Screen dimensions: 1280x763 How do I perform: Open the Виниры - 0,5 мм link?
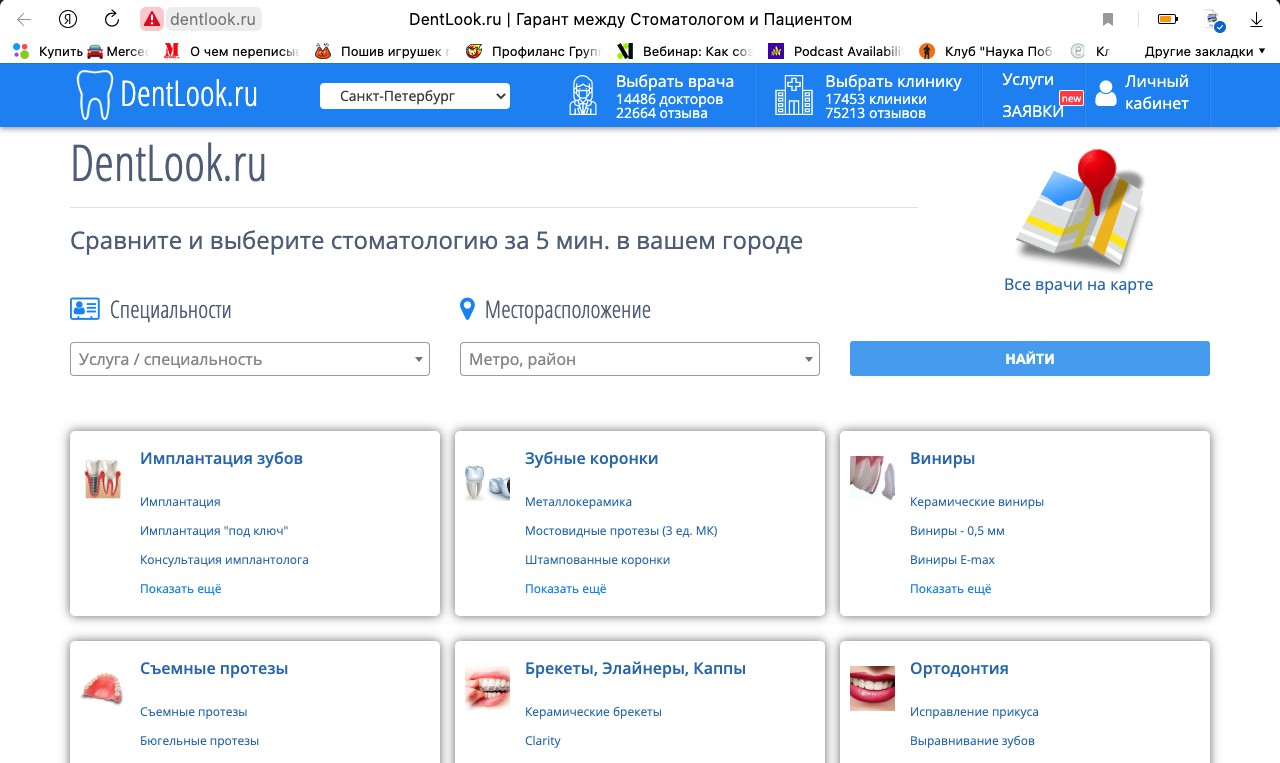(958, 531)
